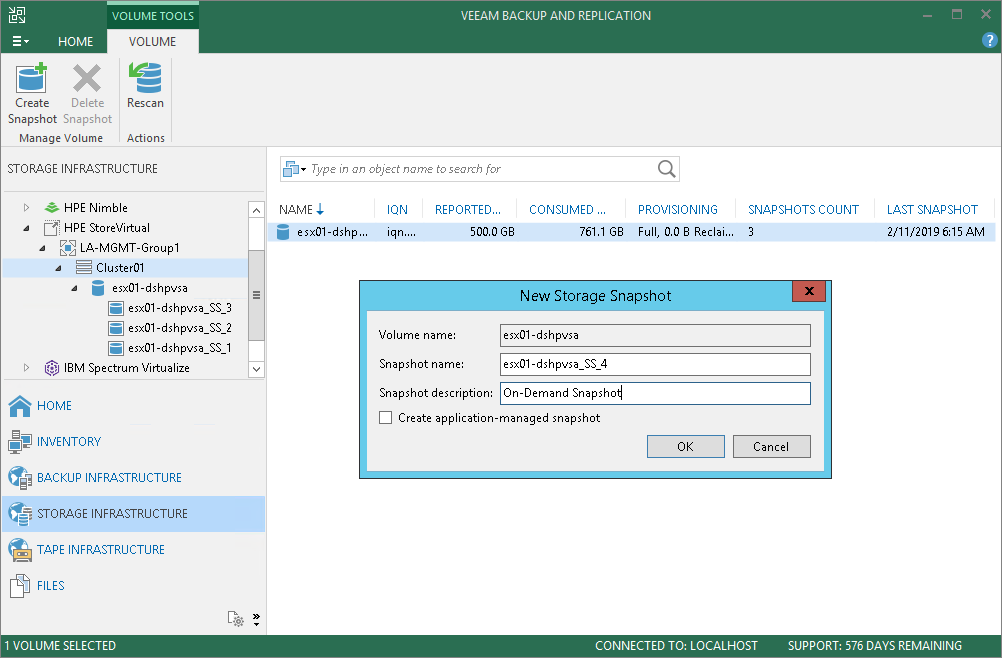Collapse the LA-MGMT-Group1 tree node
The image size is (1002, 658).
tap(42, 248)
